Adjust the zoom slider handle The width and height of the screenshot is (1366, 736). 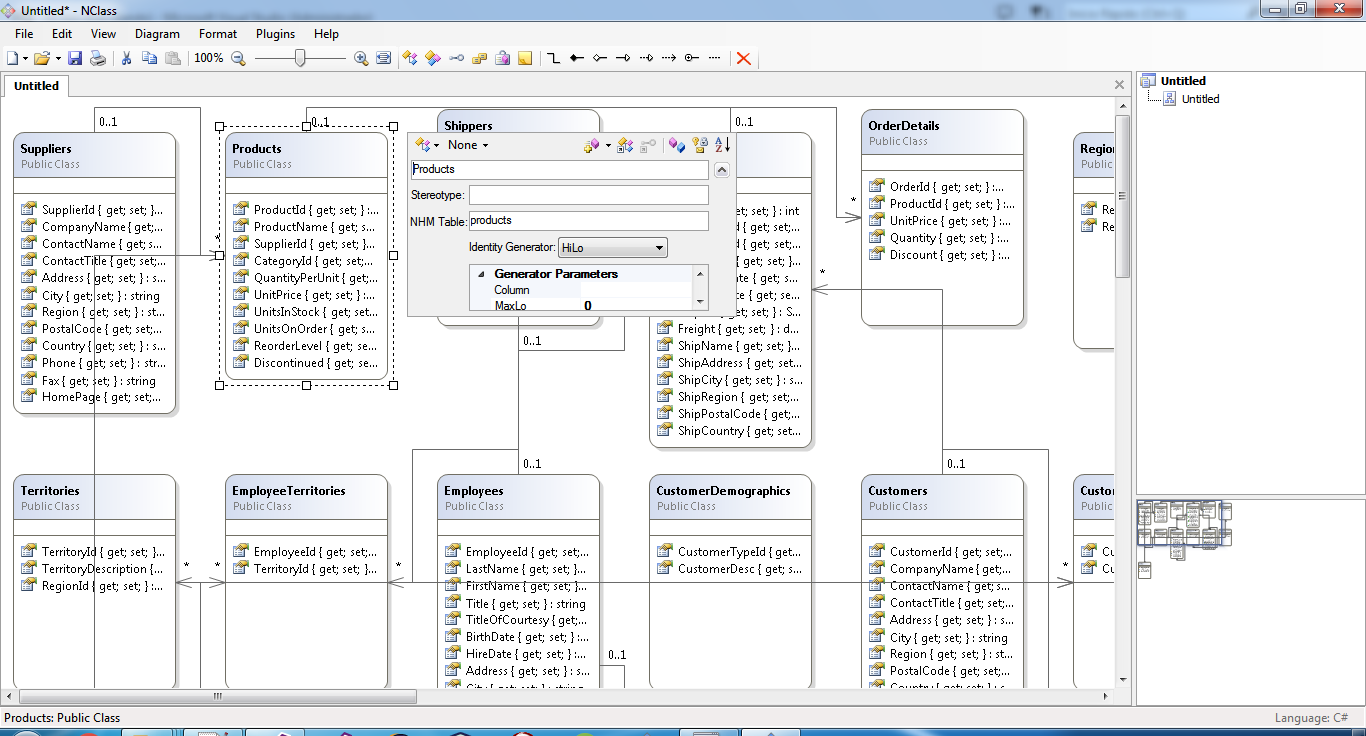(300, 58)
